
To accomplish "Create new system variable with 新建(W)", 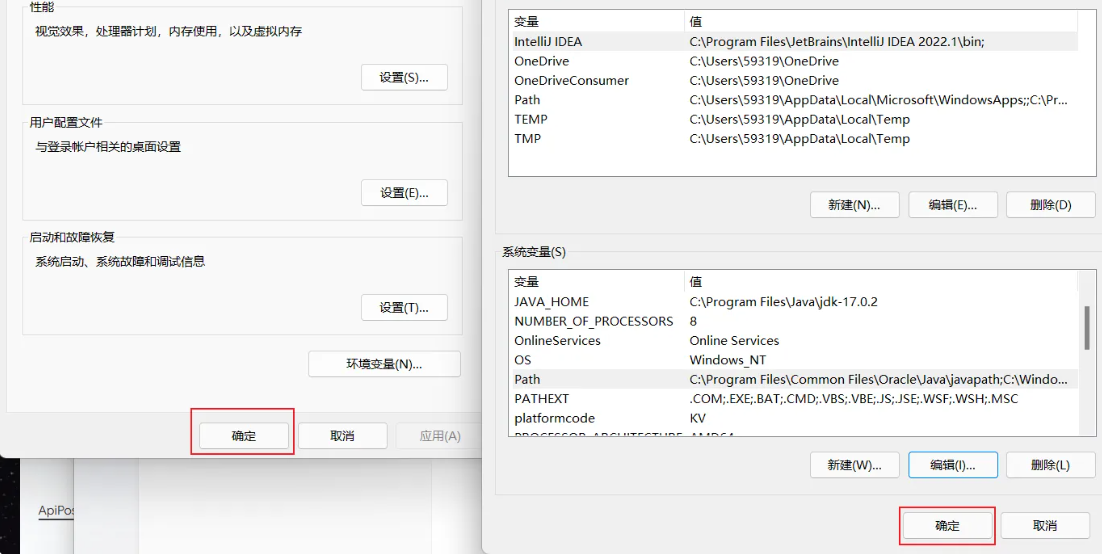I will [x=854, y=465].
